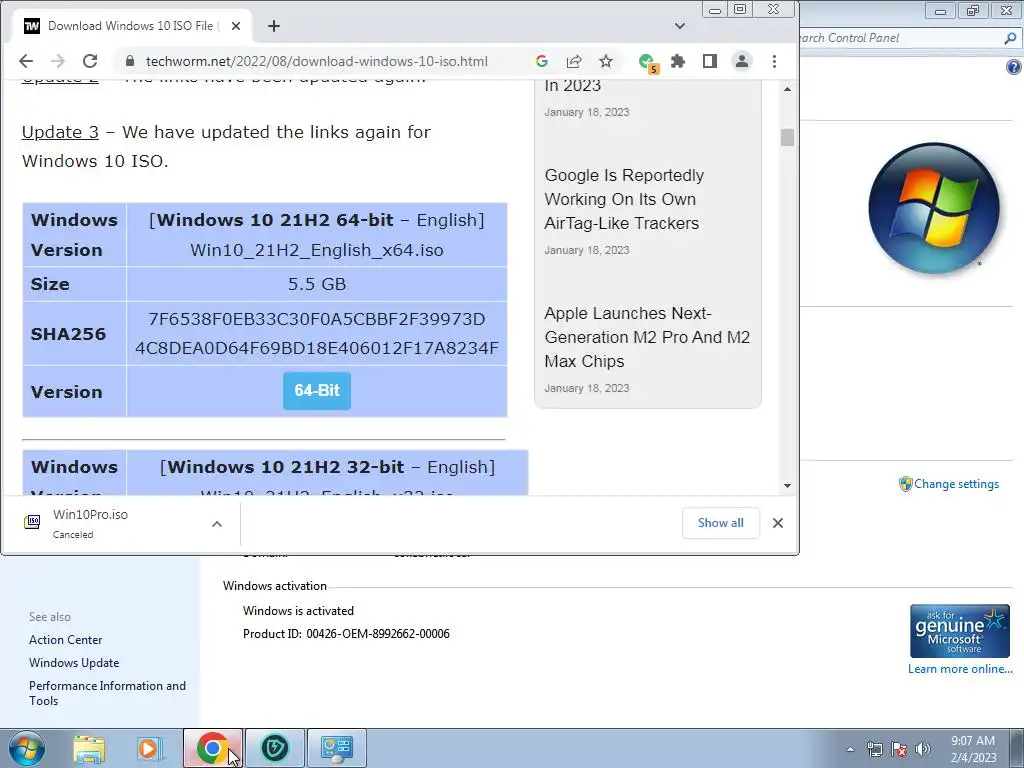1024x768 pixels.
Task: Click the address bar URL
Action: pyautogui.click(x=316, y=61)
